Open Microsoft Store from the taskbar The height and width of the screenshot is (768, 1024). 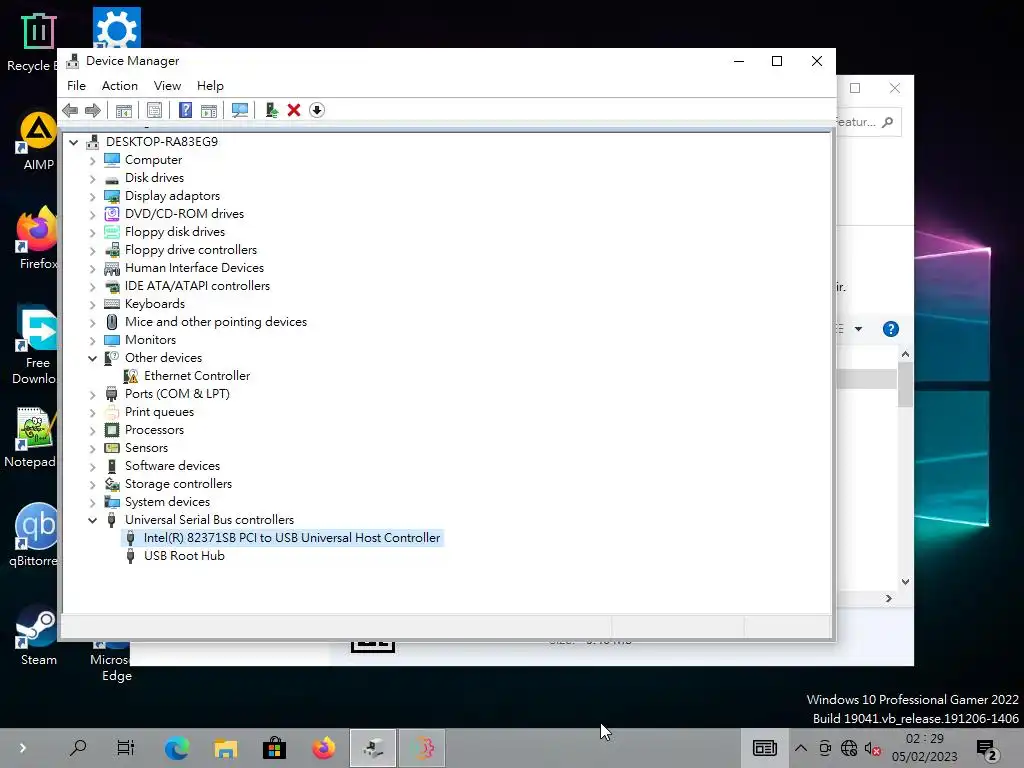[274, 748]
